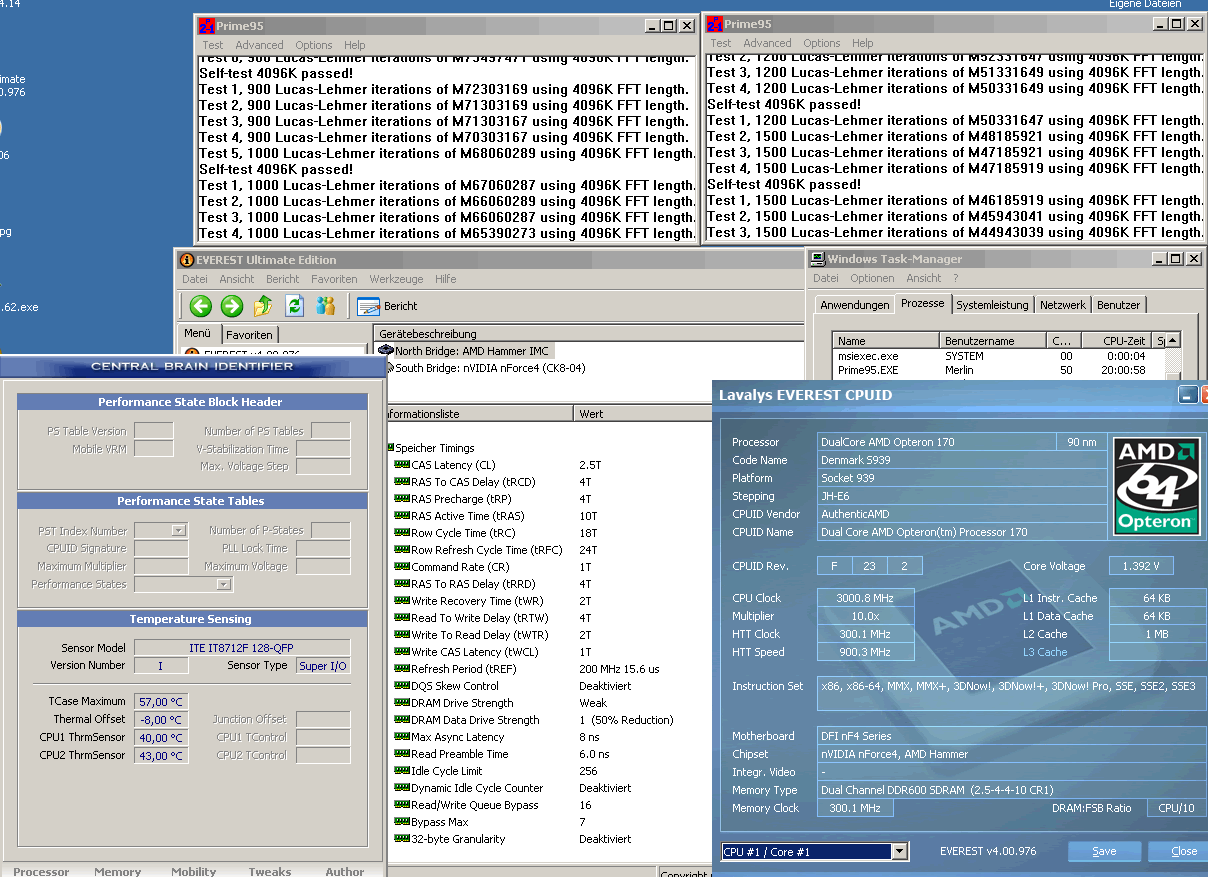Open the Memory tab in Central Brain Identifier

point(118,871)
